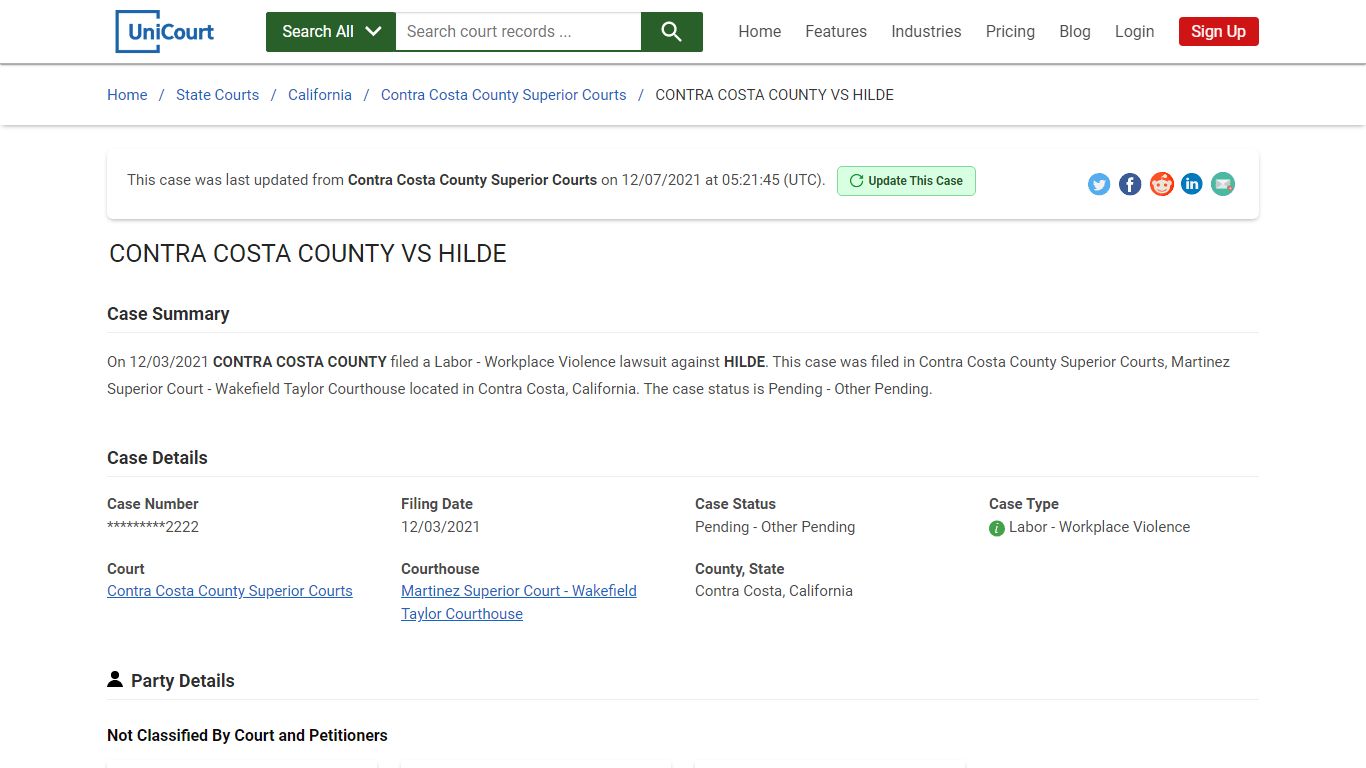Select the CONTRA COSTA COUNTY VS HILDE heading
The image size is (1366, 768).
click(x=308, y=254)
